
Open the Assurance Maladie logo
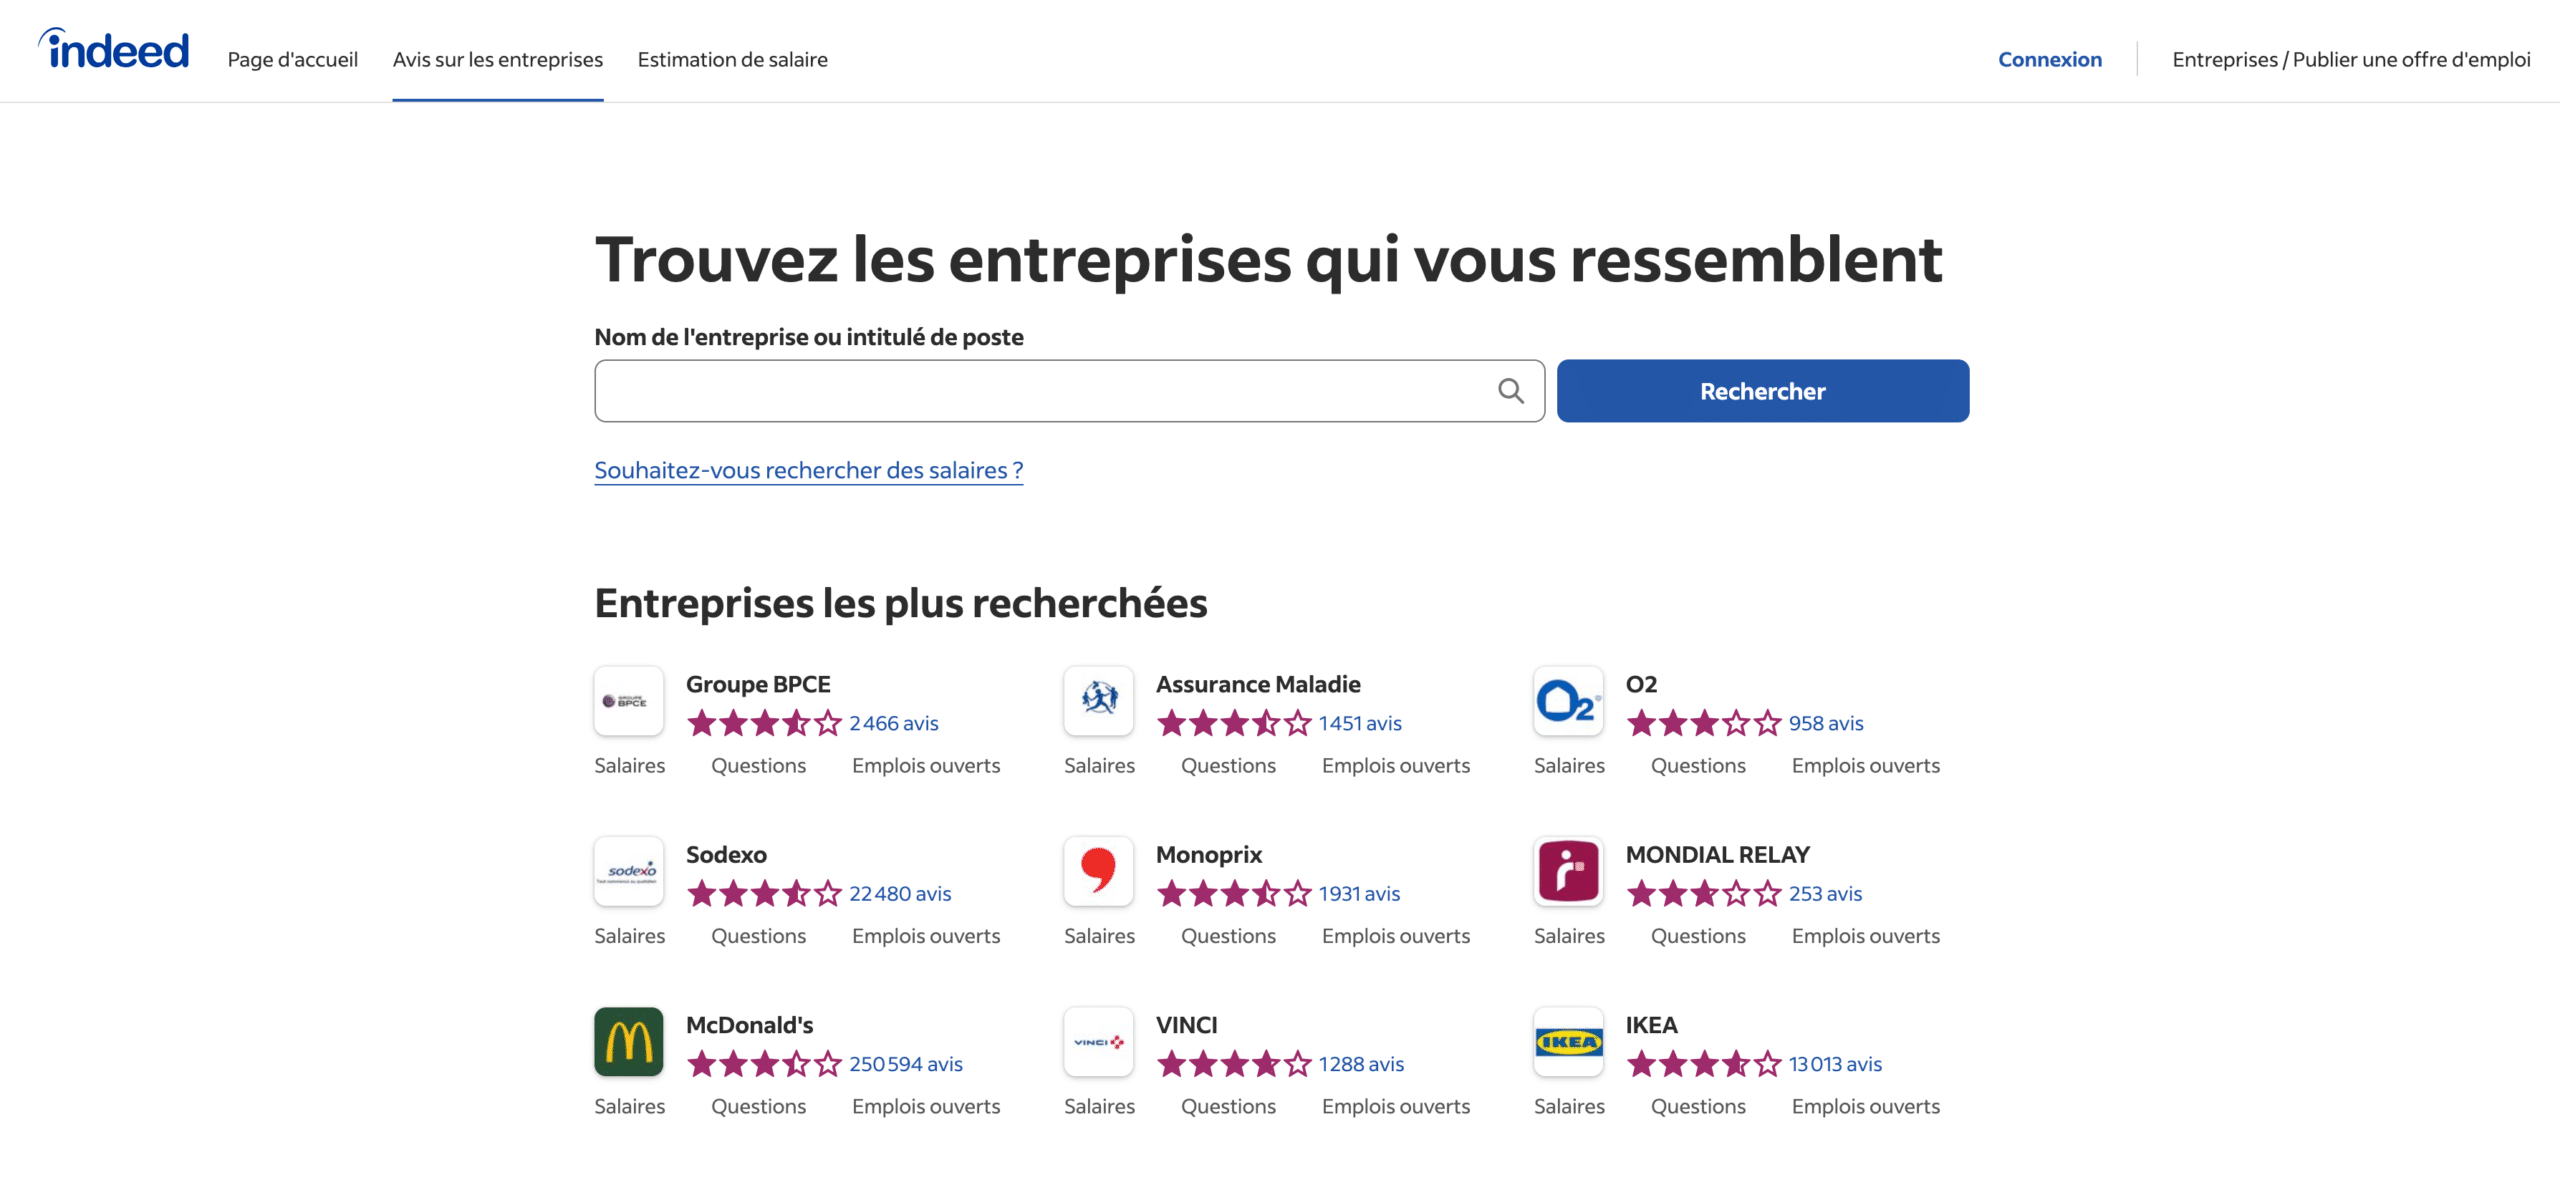(1099, 701)
